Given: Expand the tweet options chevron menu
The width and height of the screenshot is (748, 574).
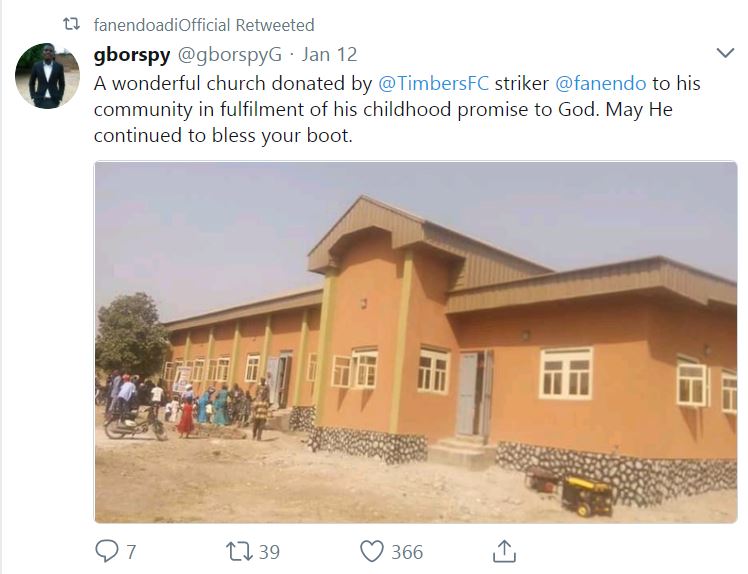Looking at the screenshot, I should click(726, 53).
